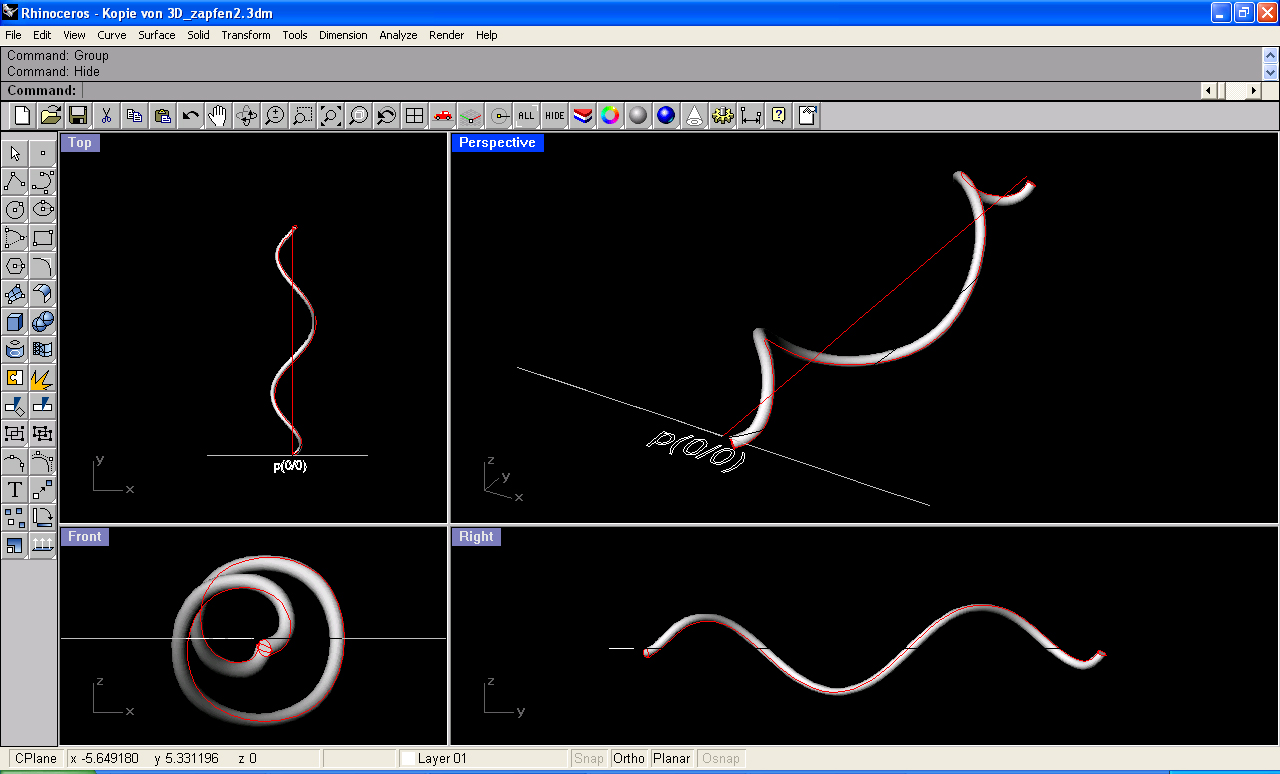Click the command history scroll down arrow
The width and height of the screenshot is (1280, 774).
(x=1271, y=72)
